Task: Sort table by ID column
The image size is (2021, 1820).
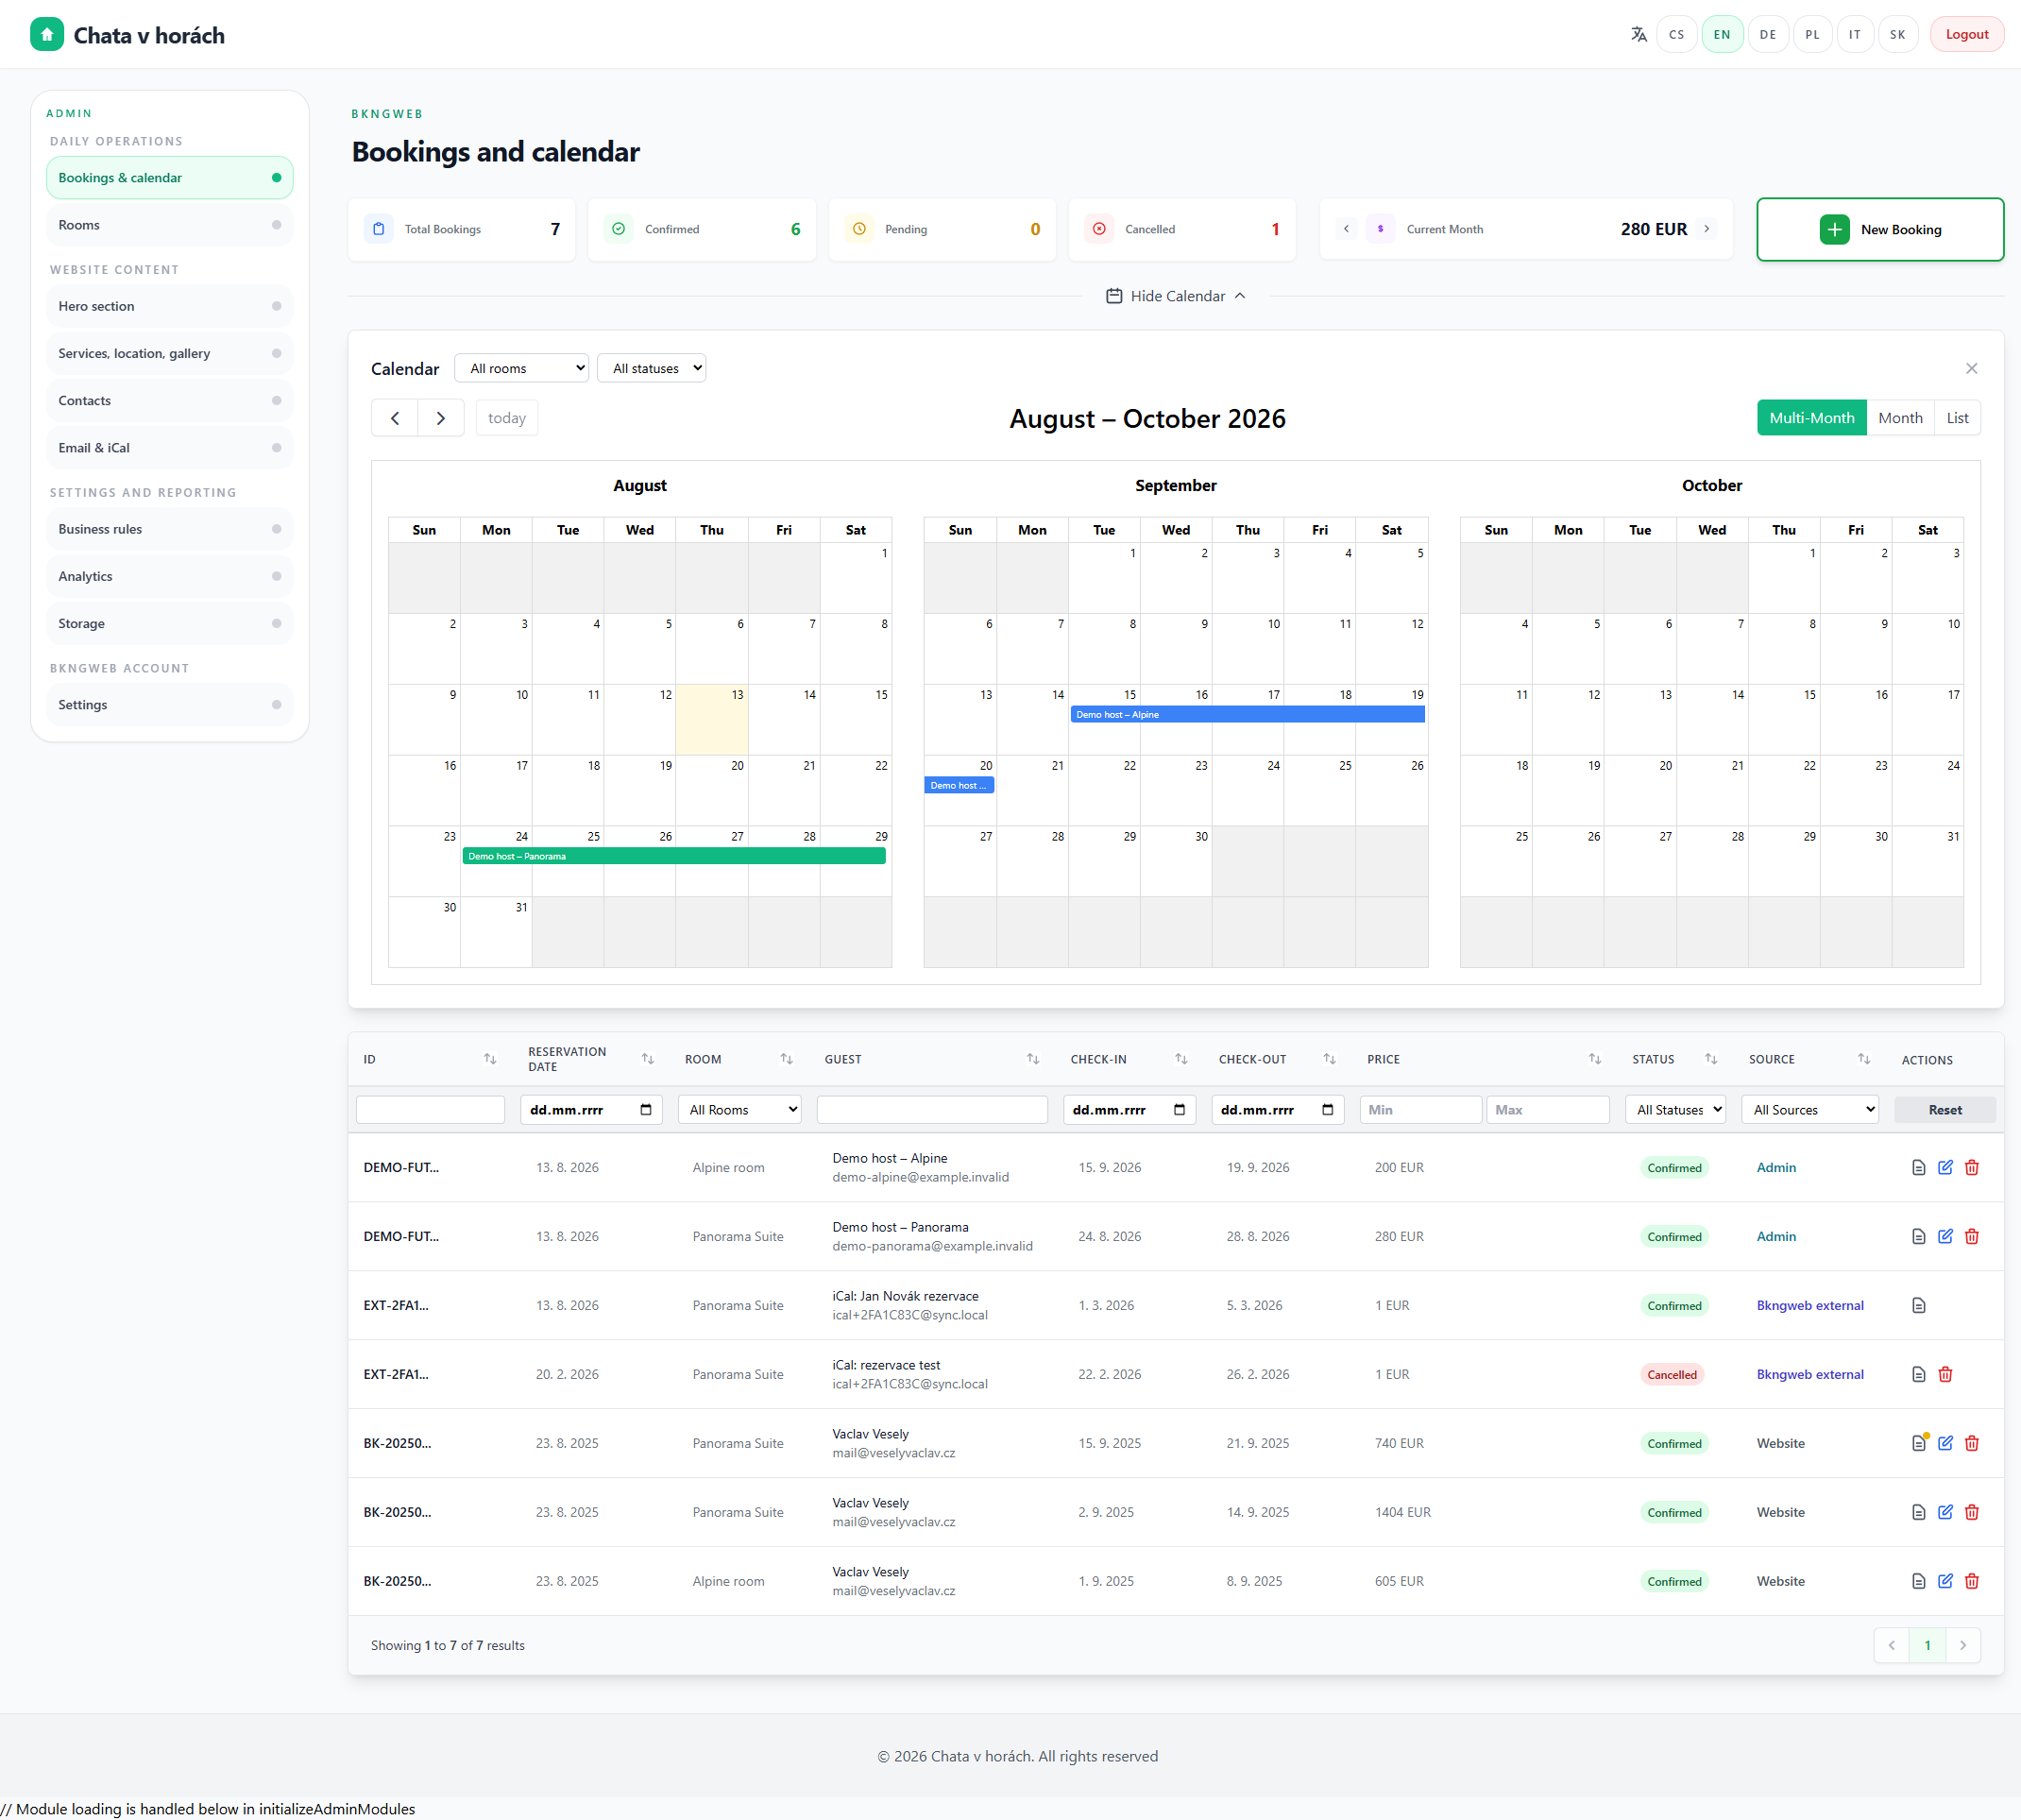Action: pos(489,1059)
